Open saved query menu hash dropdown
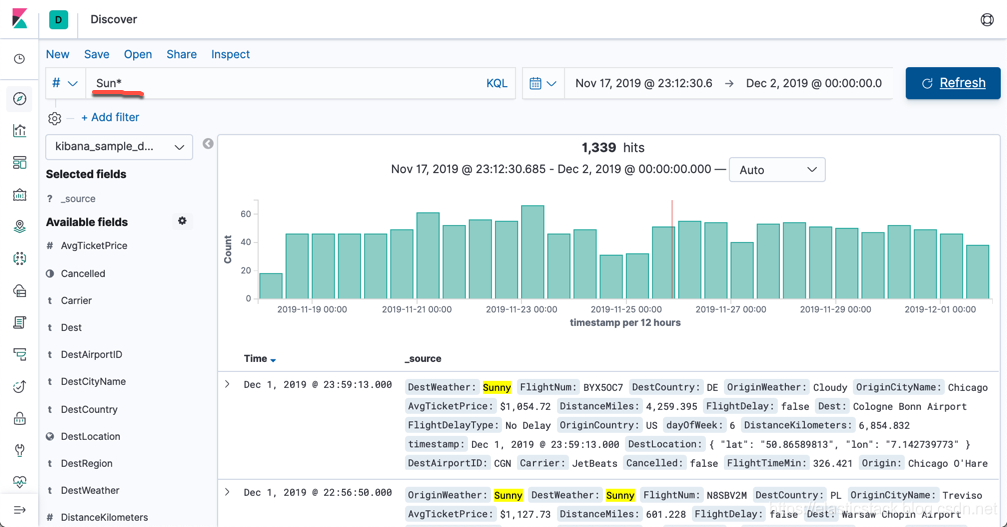Screen dimensions: 1007x527 tap(65, 83)
